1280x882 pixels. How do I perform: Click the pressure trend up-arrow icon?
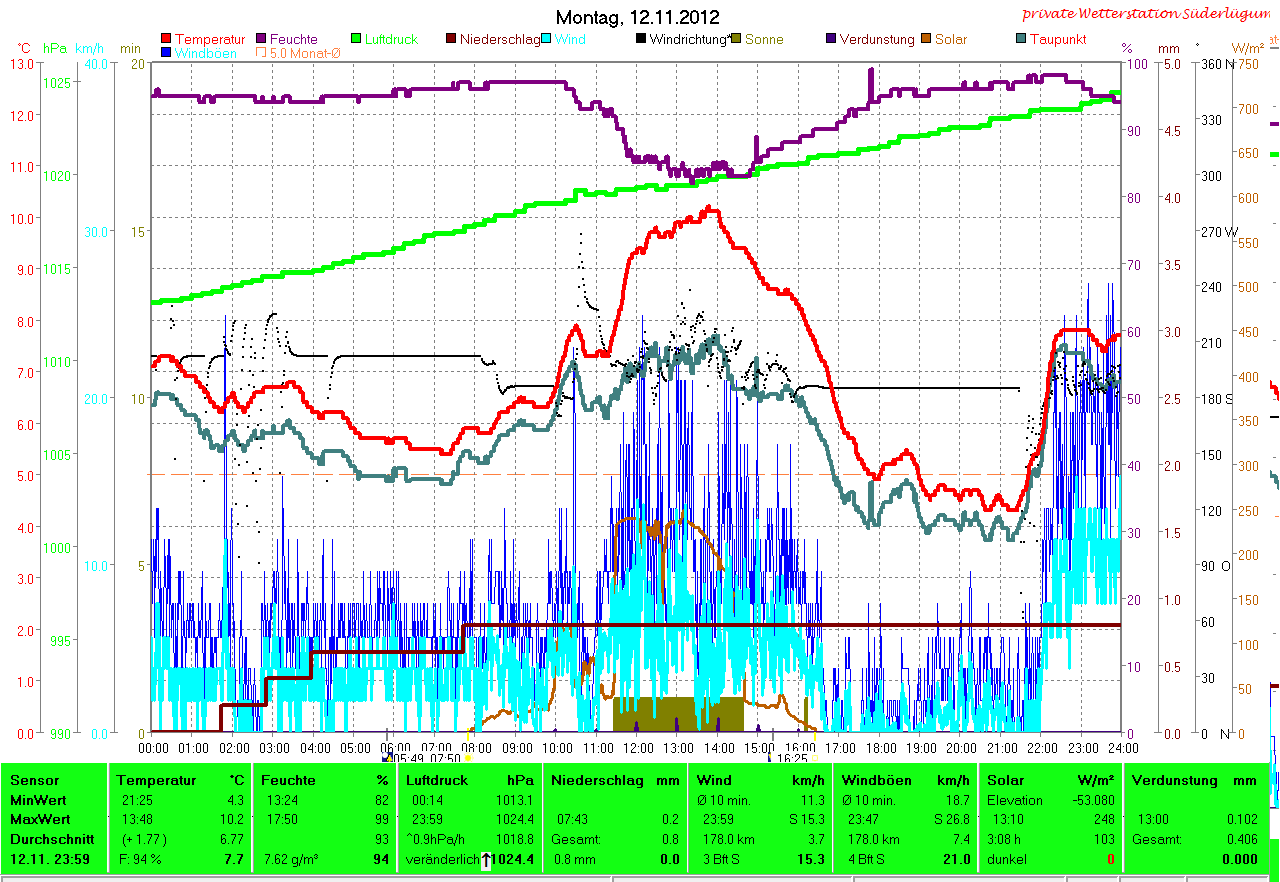coord(487,860)
